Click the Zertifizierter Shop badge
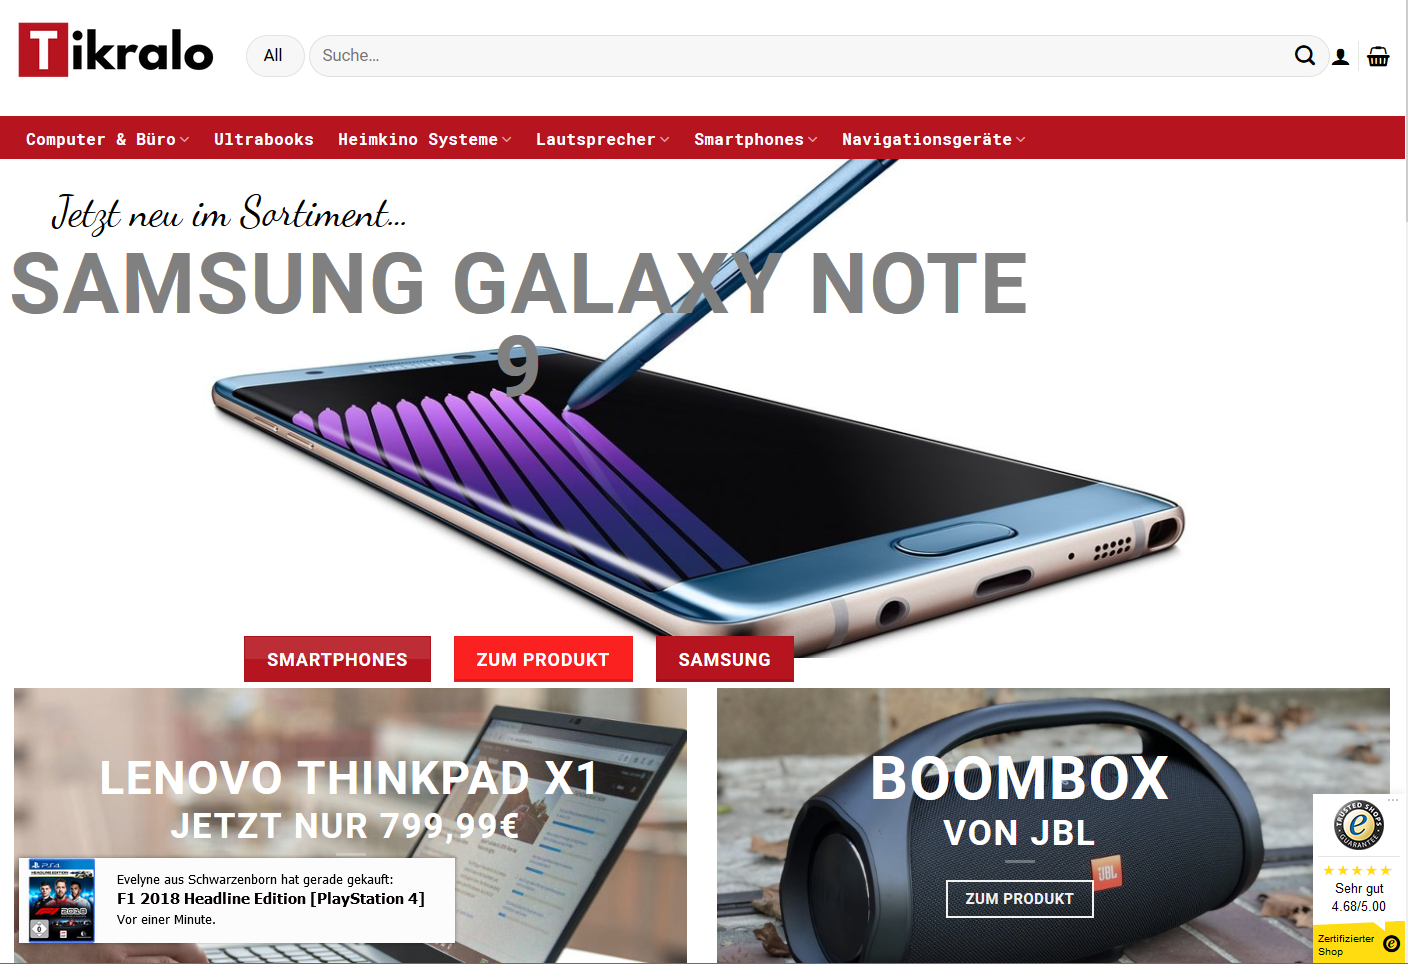This screenshot has width=1408, height=964. 1359,943
